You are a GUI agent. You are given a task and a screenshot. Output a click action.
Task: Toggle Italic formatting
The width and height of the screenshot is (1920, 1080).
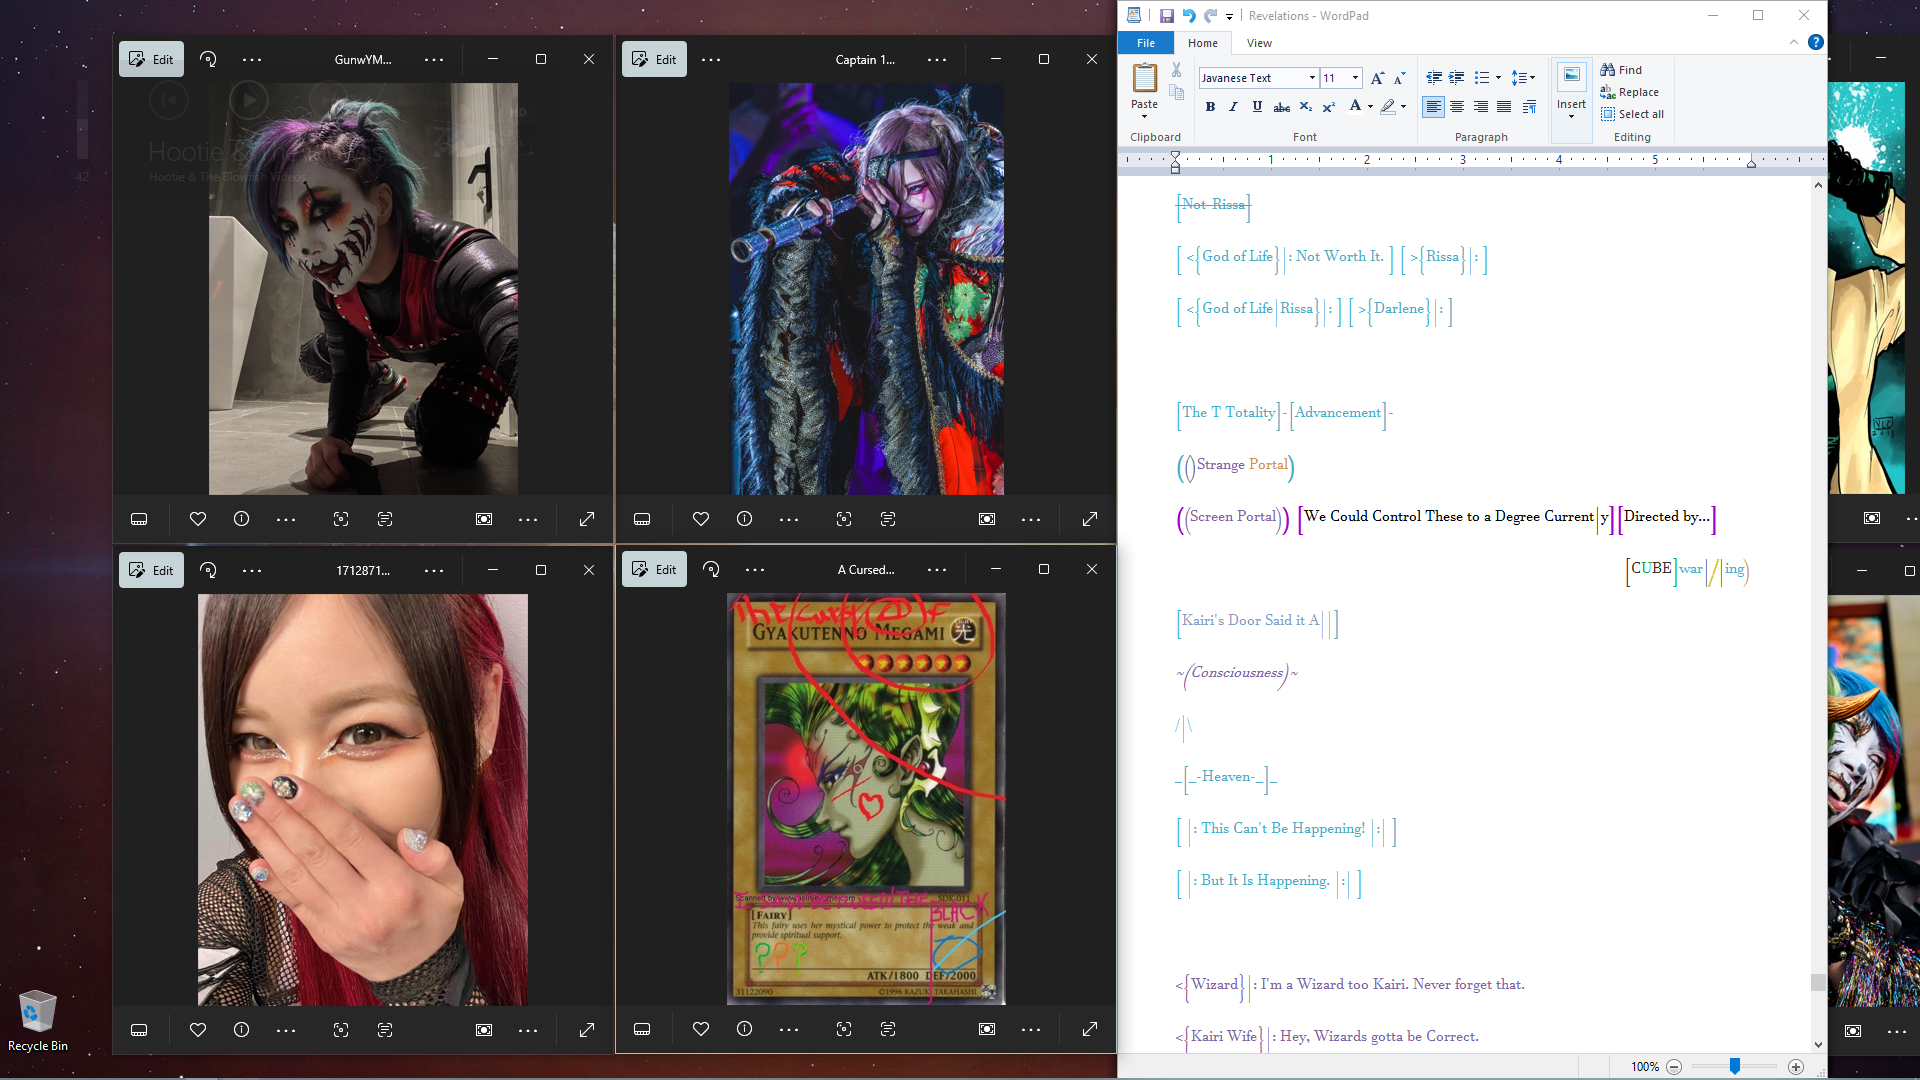pyautogui.click(x=1233, y=107)
